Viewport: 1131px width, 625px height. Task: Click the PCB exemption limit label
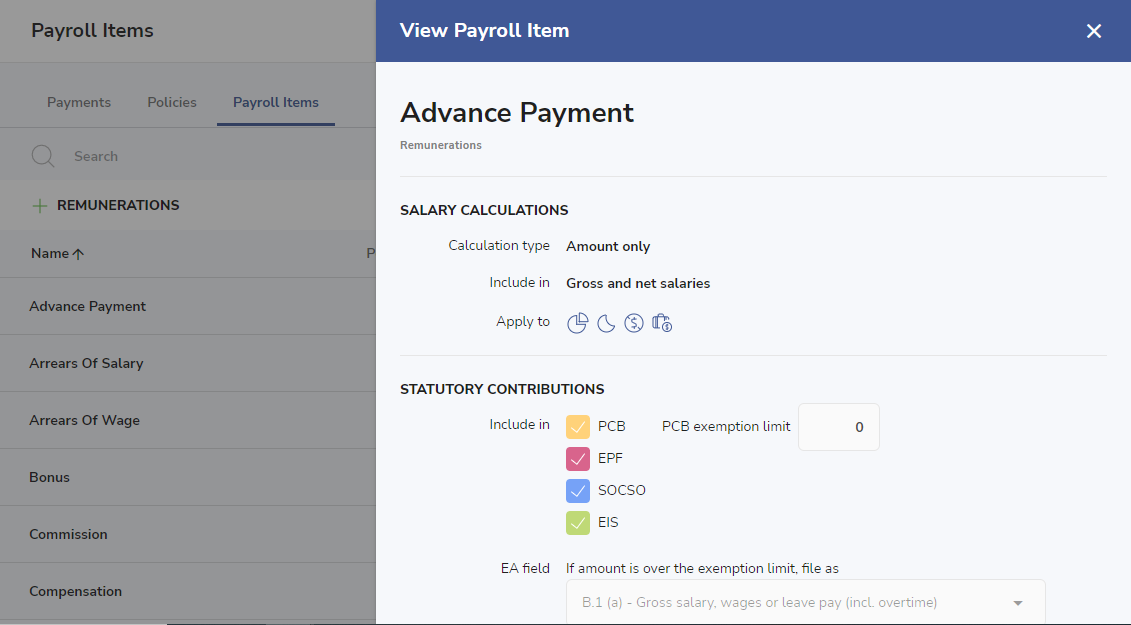pos(726,427)
